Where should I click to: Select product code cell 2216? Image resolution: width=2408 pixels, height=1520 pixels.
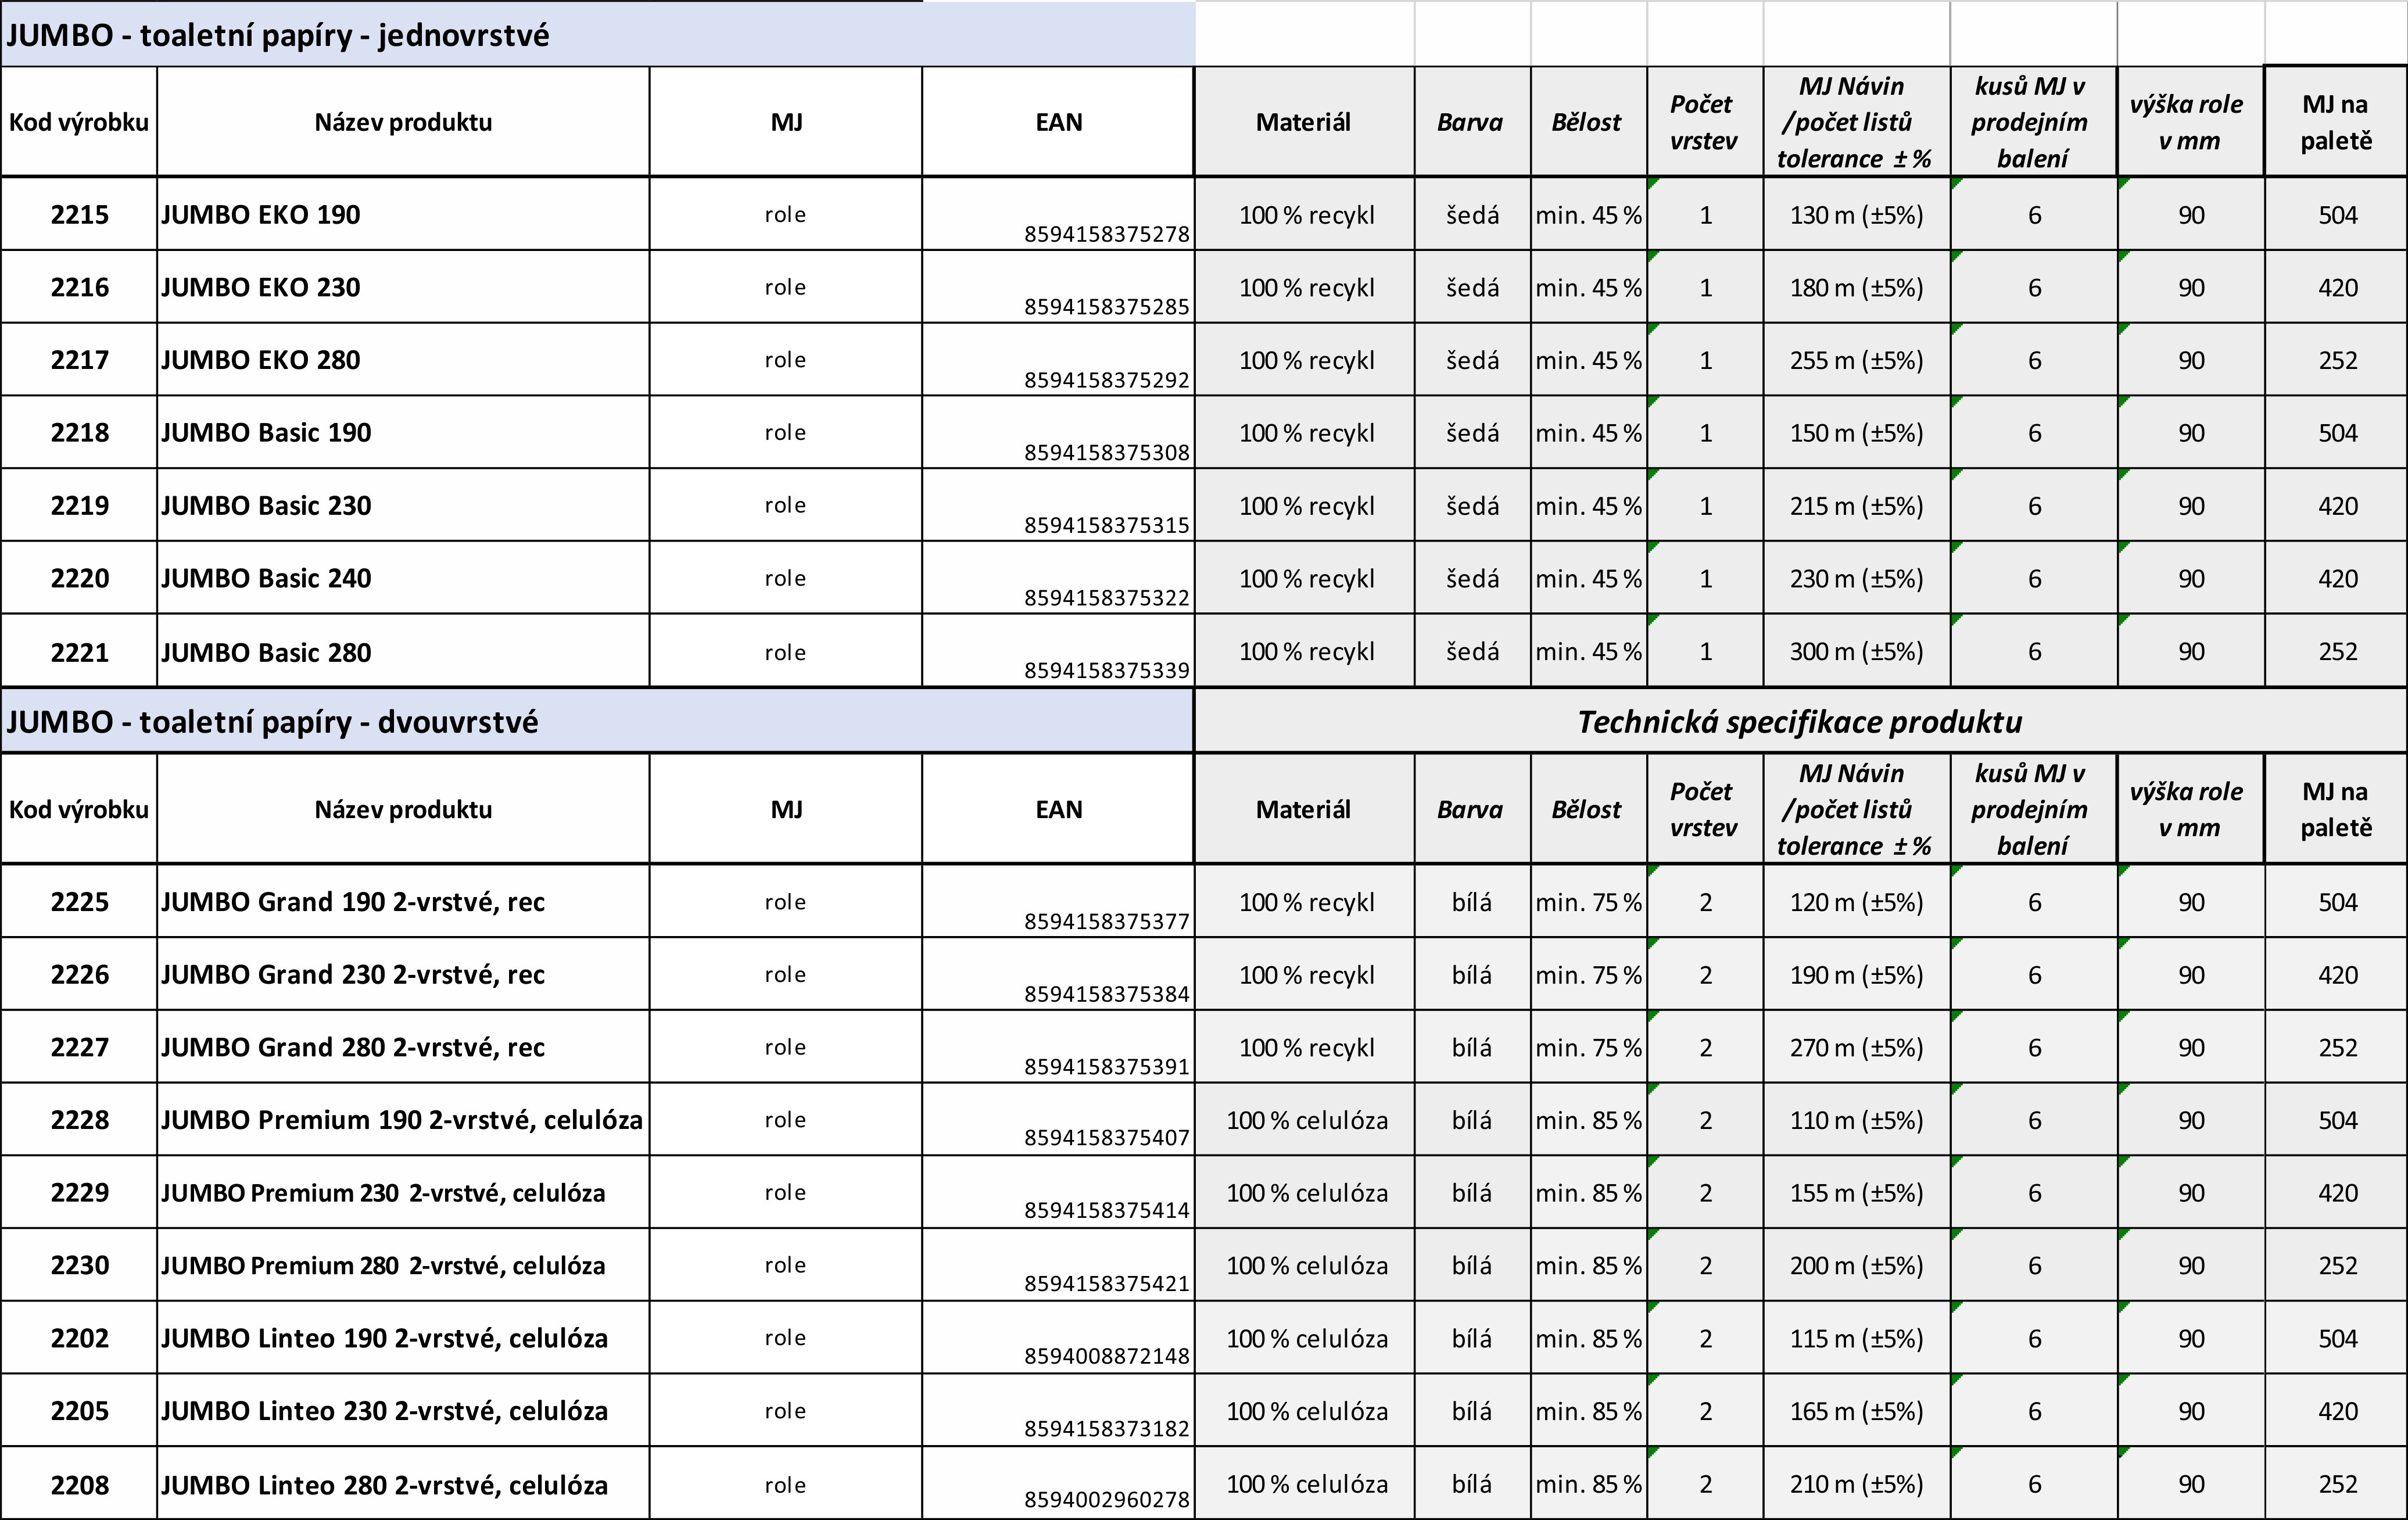(80, 287)
